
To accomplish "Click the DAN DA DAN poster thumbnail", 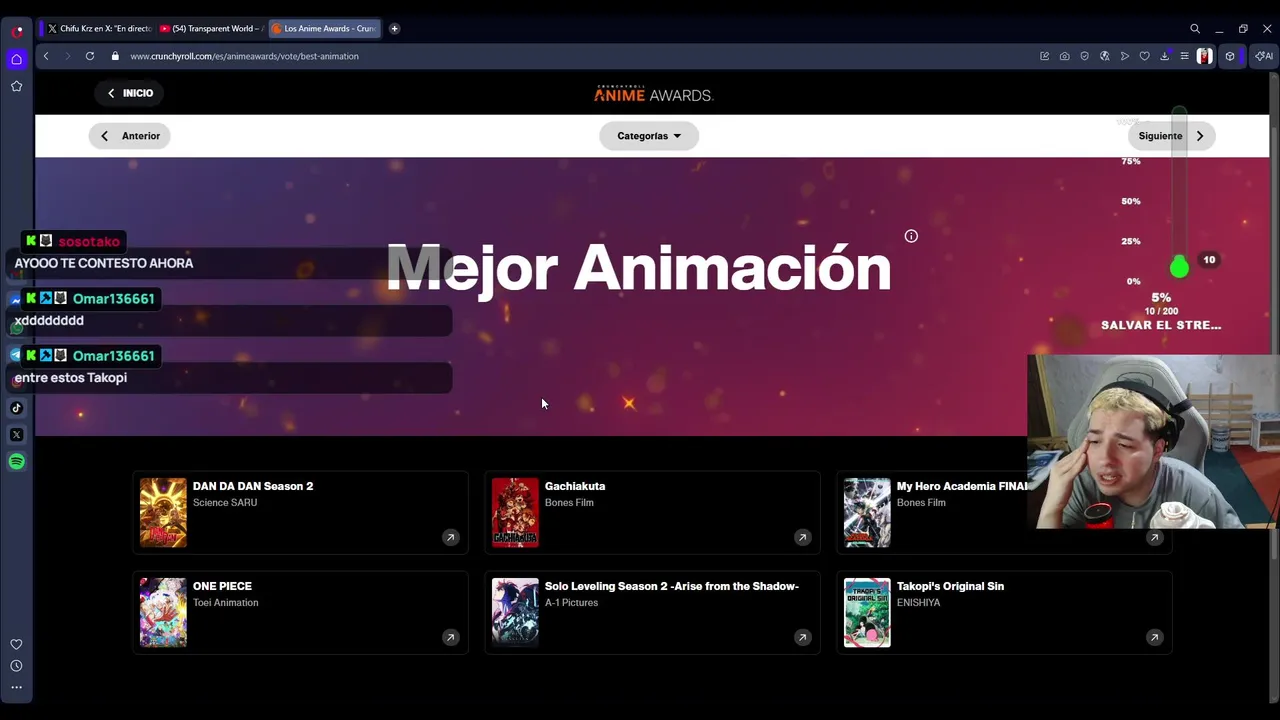I will tap(163, 513).
